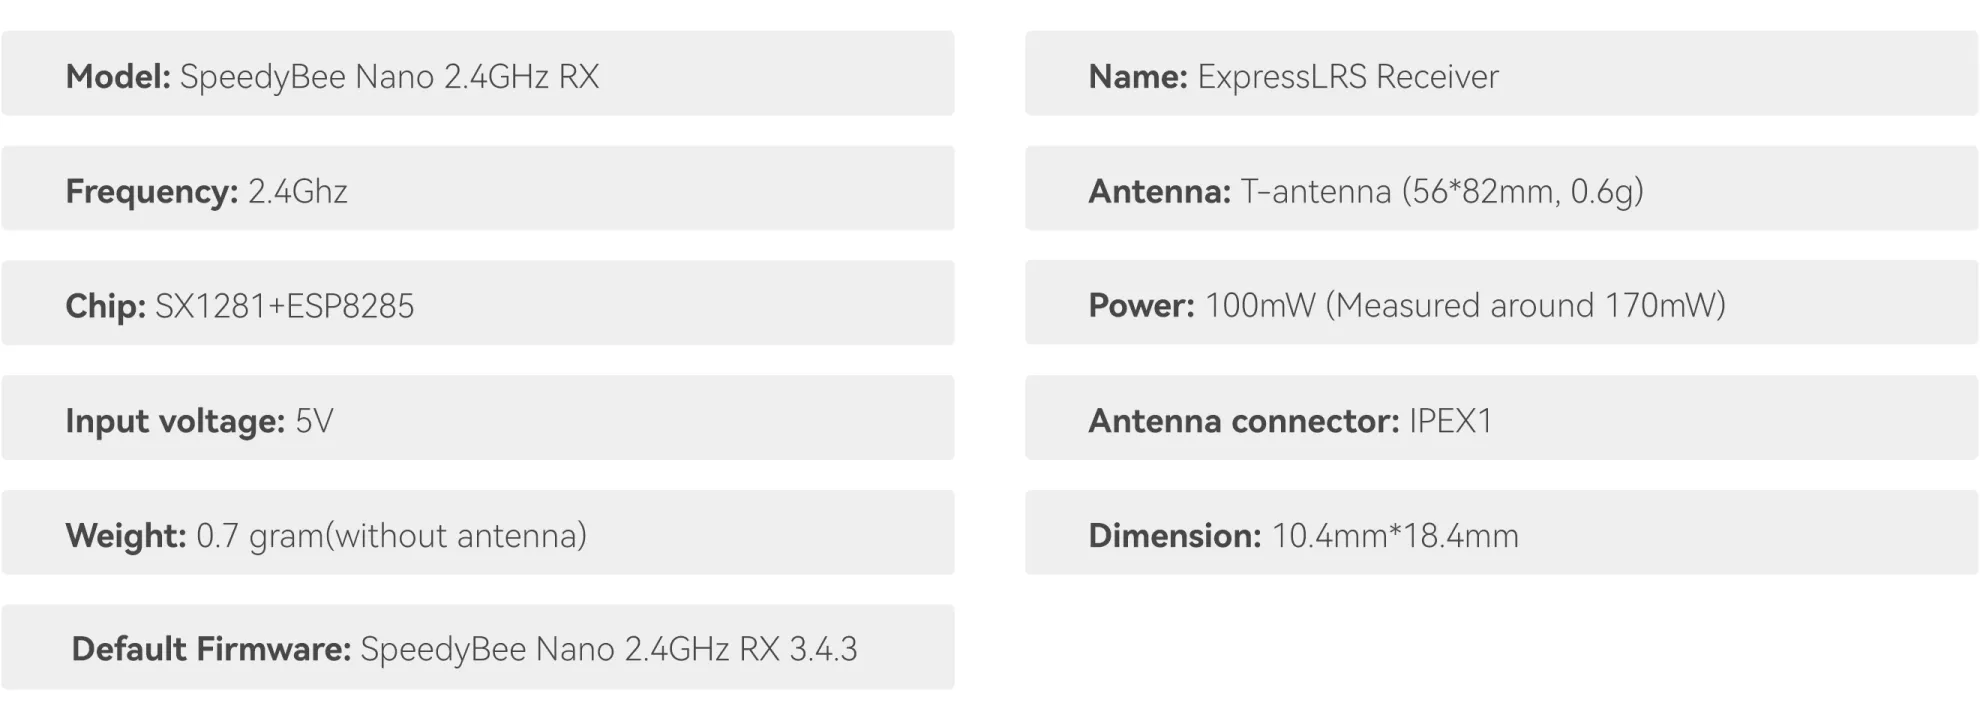Click the "SpeedyBee Nano 2.4GHz RX" model value
The height and width of the screenshot is (715, 1980).
(389, 77)
